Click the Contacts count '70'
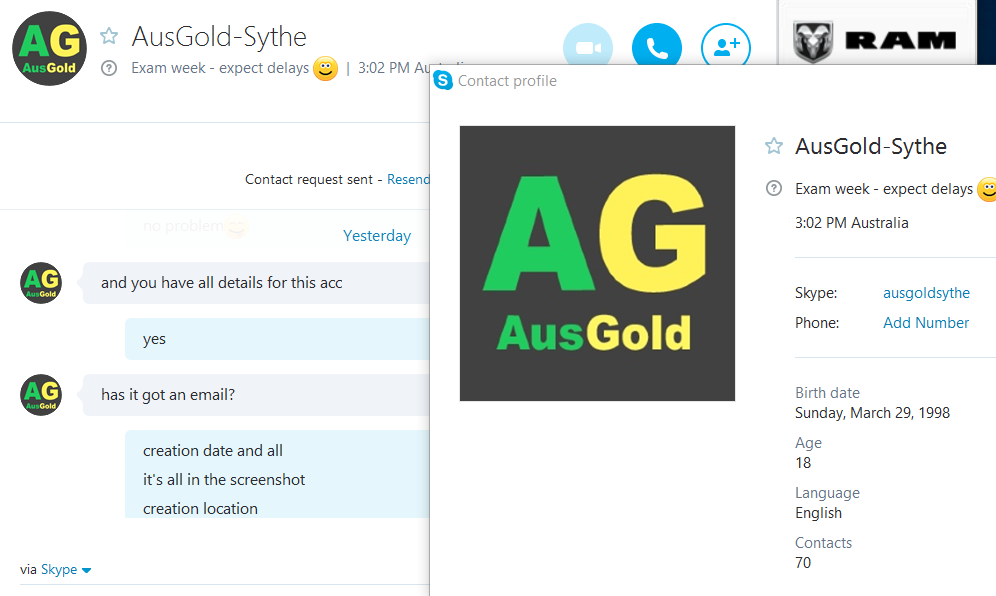Viewport: 996px width, 596px height. coord(803,563)
